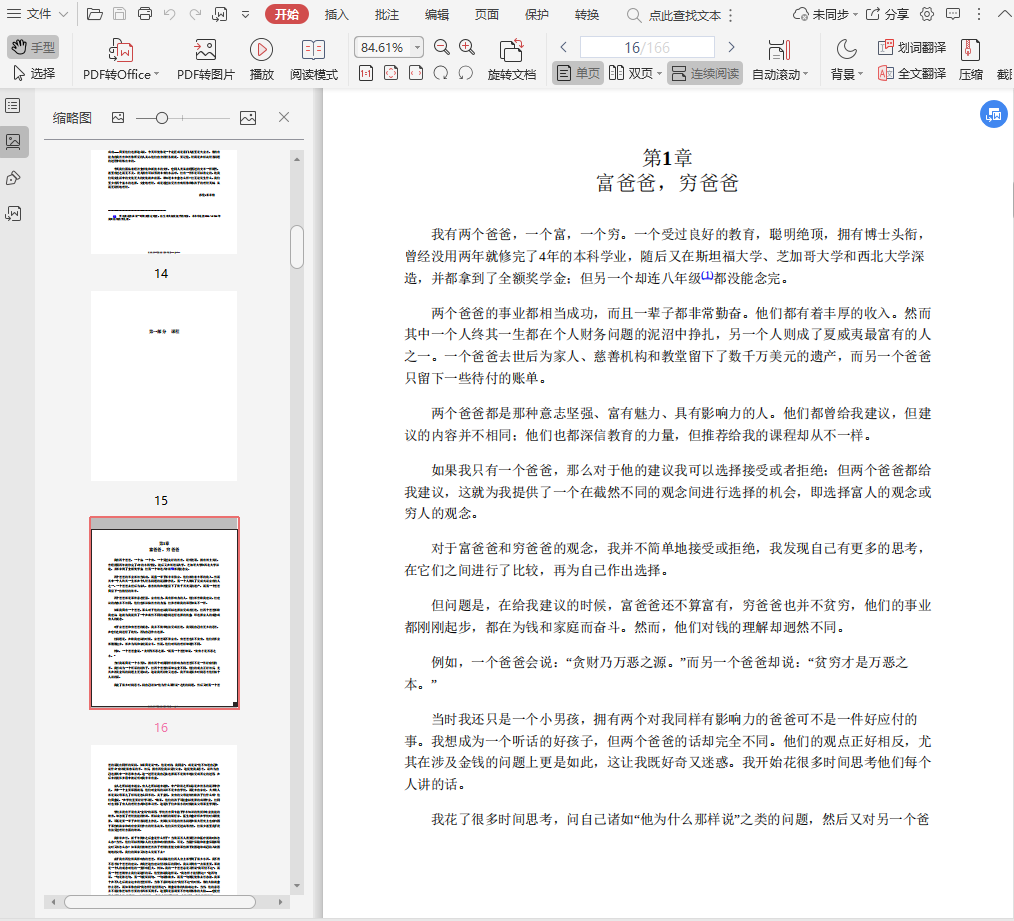Enable 划词翻译 word translation
The image size is (1014, 921).
click(912, 47)
